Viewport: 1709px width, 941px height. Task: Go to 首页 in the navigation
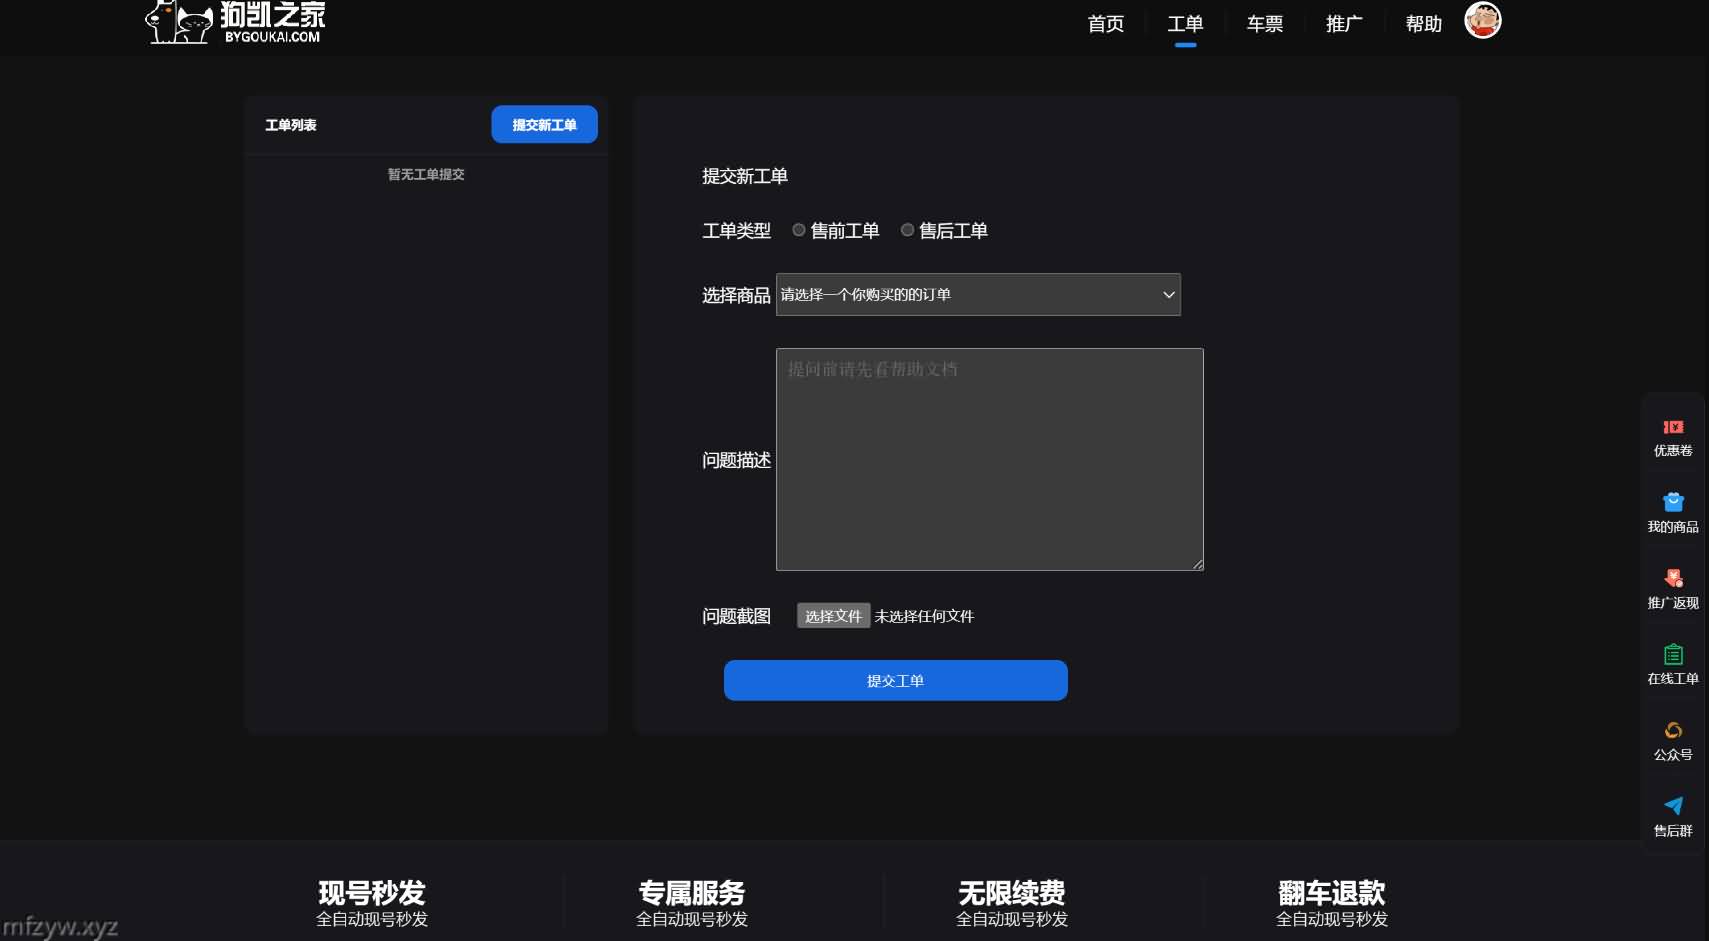1105,24
